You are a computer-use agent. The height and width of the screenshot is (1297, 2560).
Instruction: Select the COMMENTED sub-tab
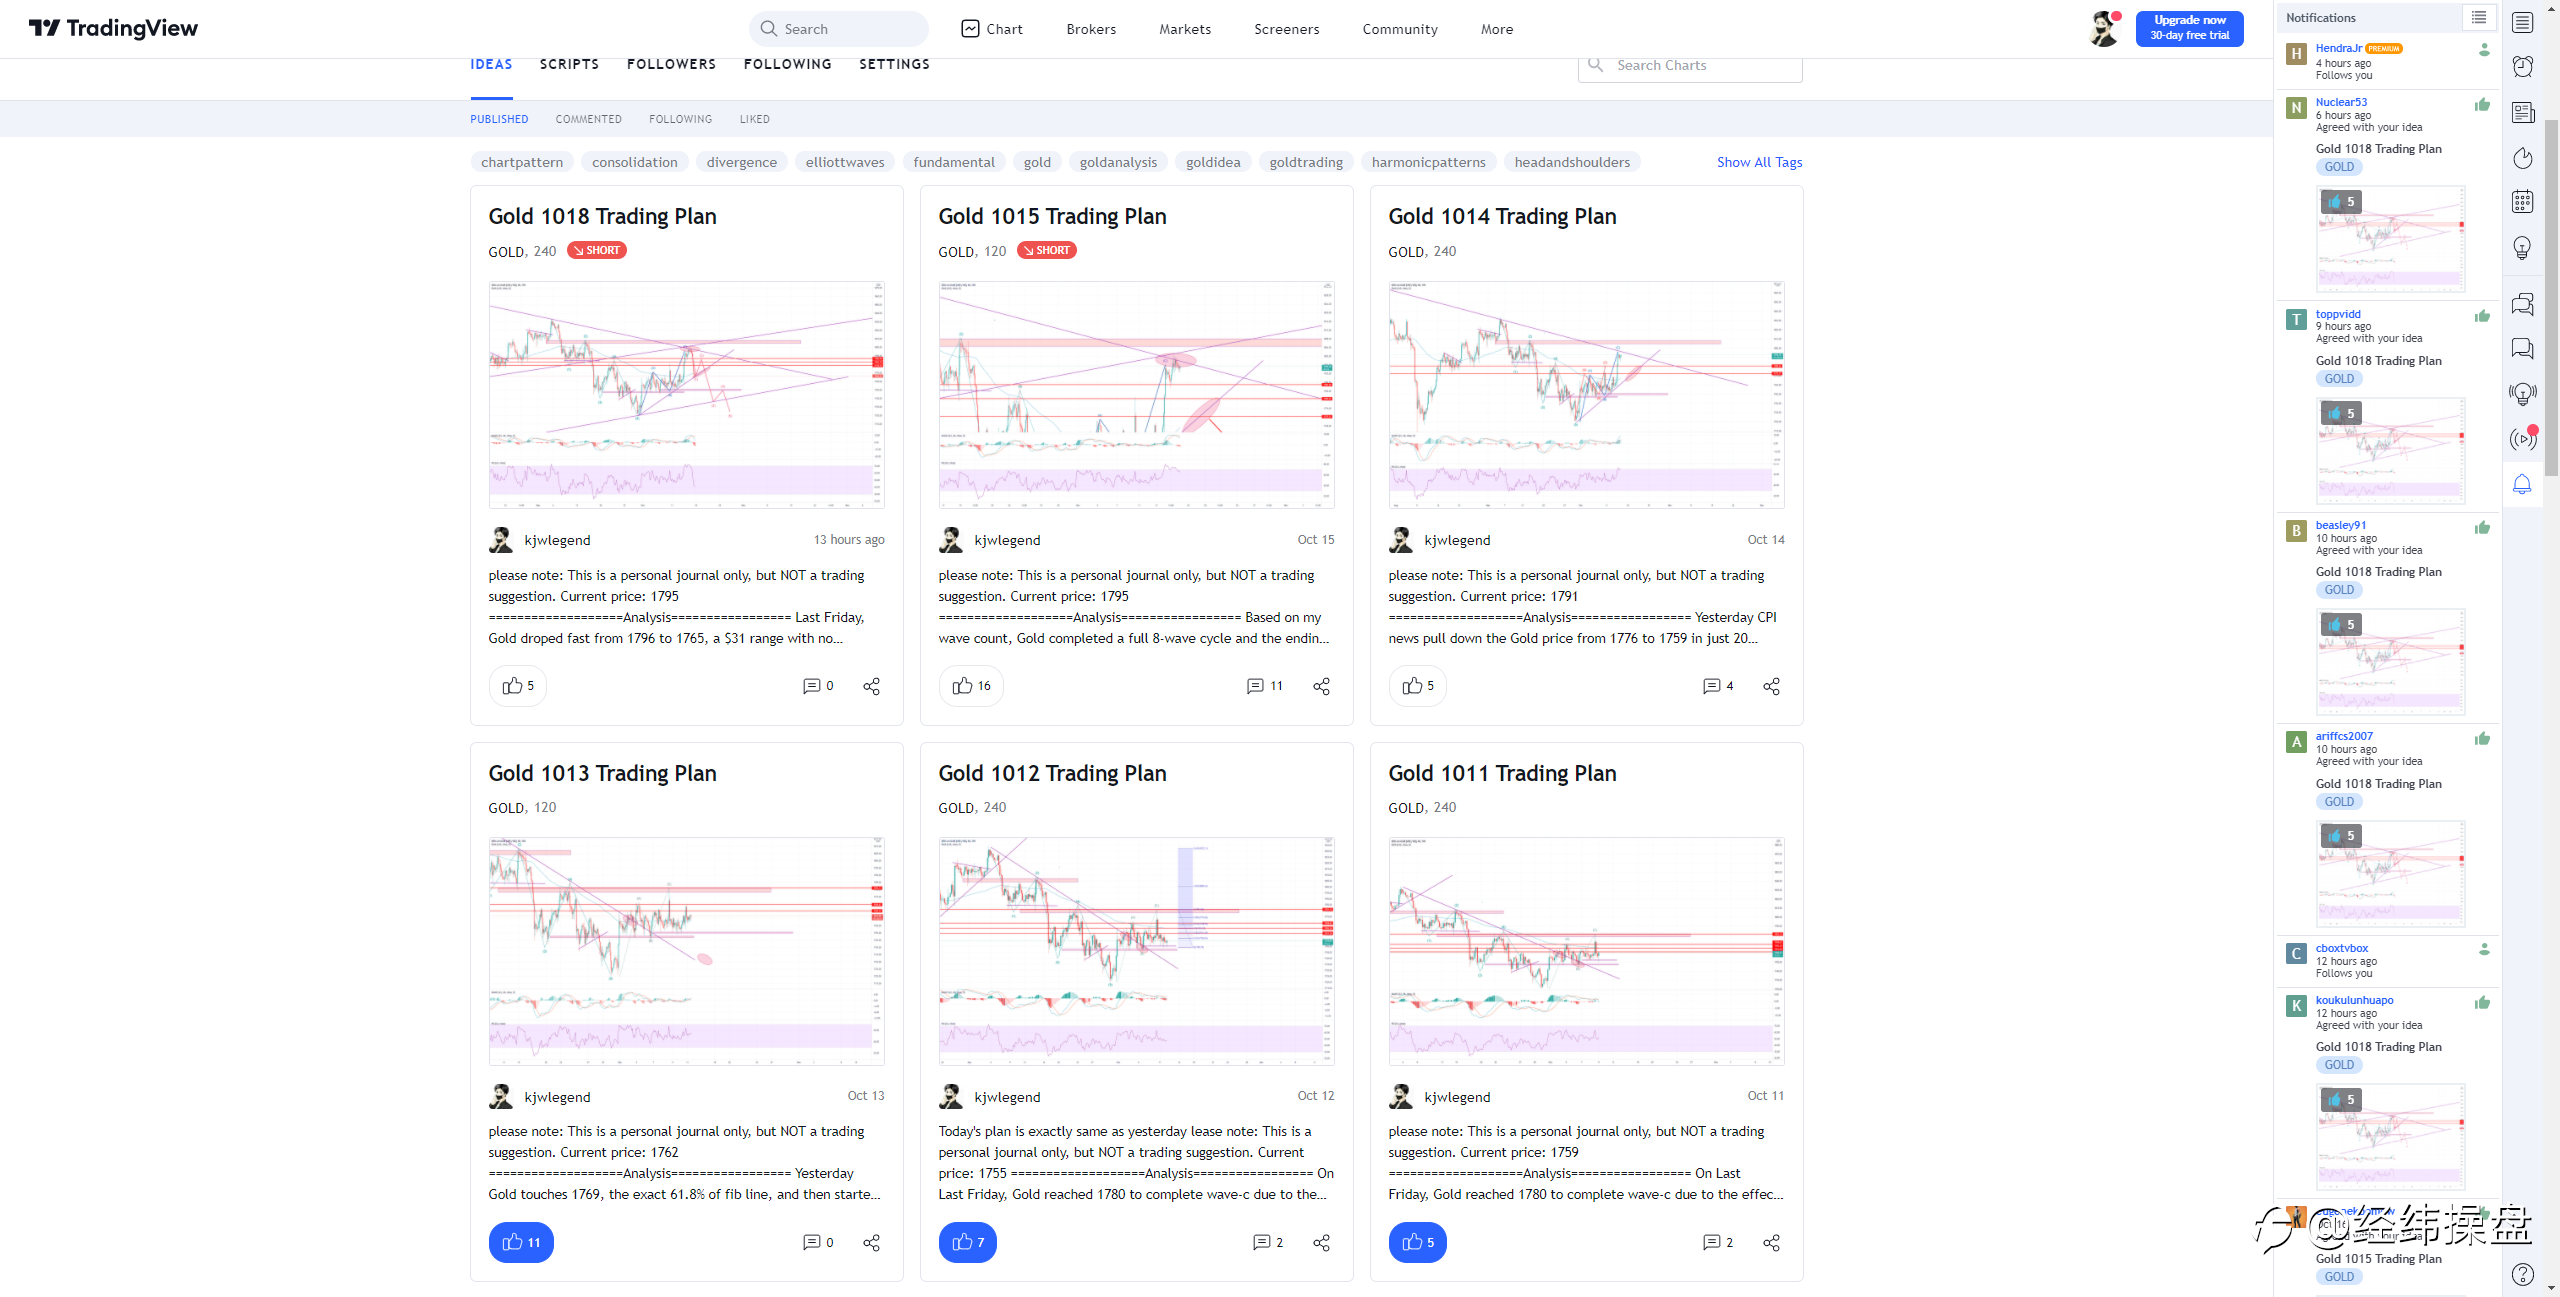tap(589, 119)
